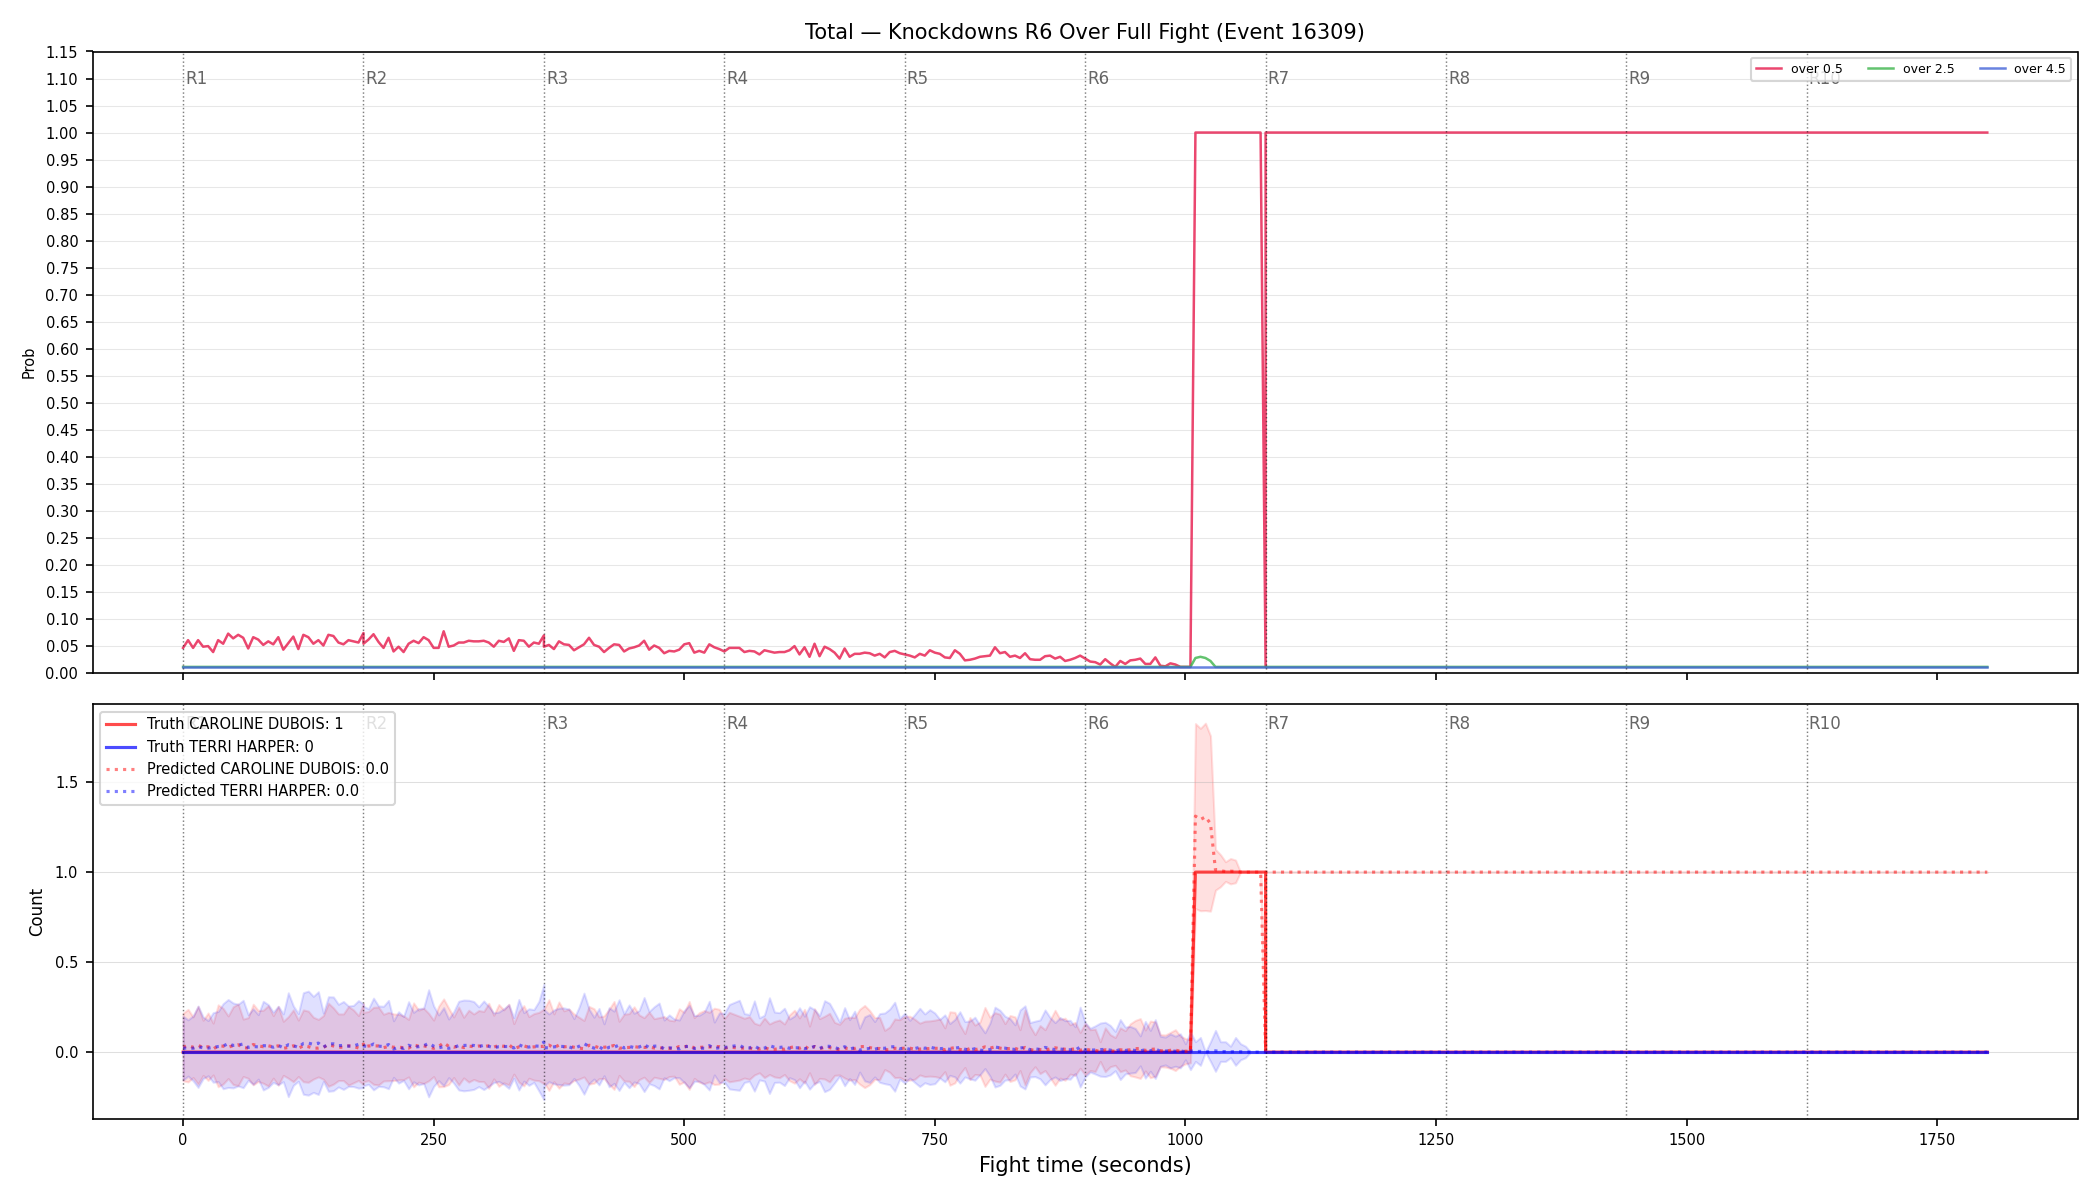Screen dimensions: 2100x1200
Task: Click the R8 round label in the Count chart
Action: click(1460, 723)
